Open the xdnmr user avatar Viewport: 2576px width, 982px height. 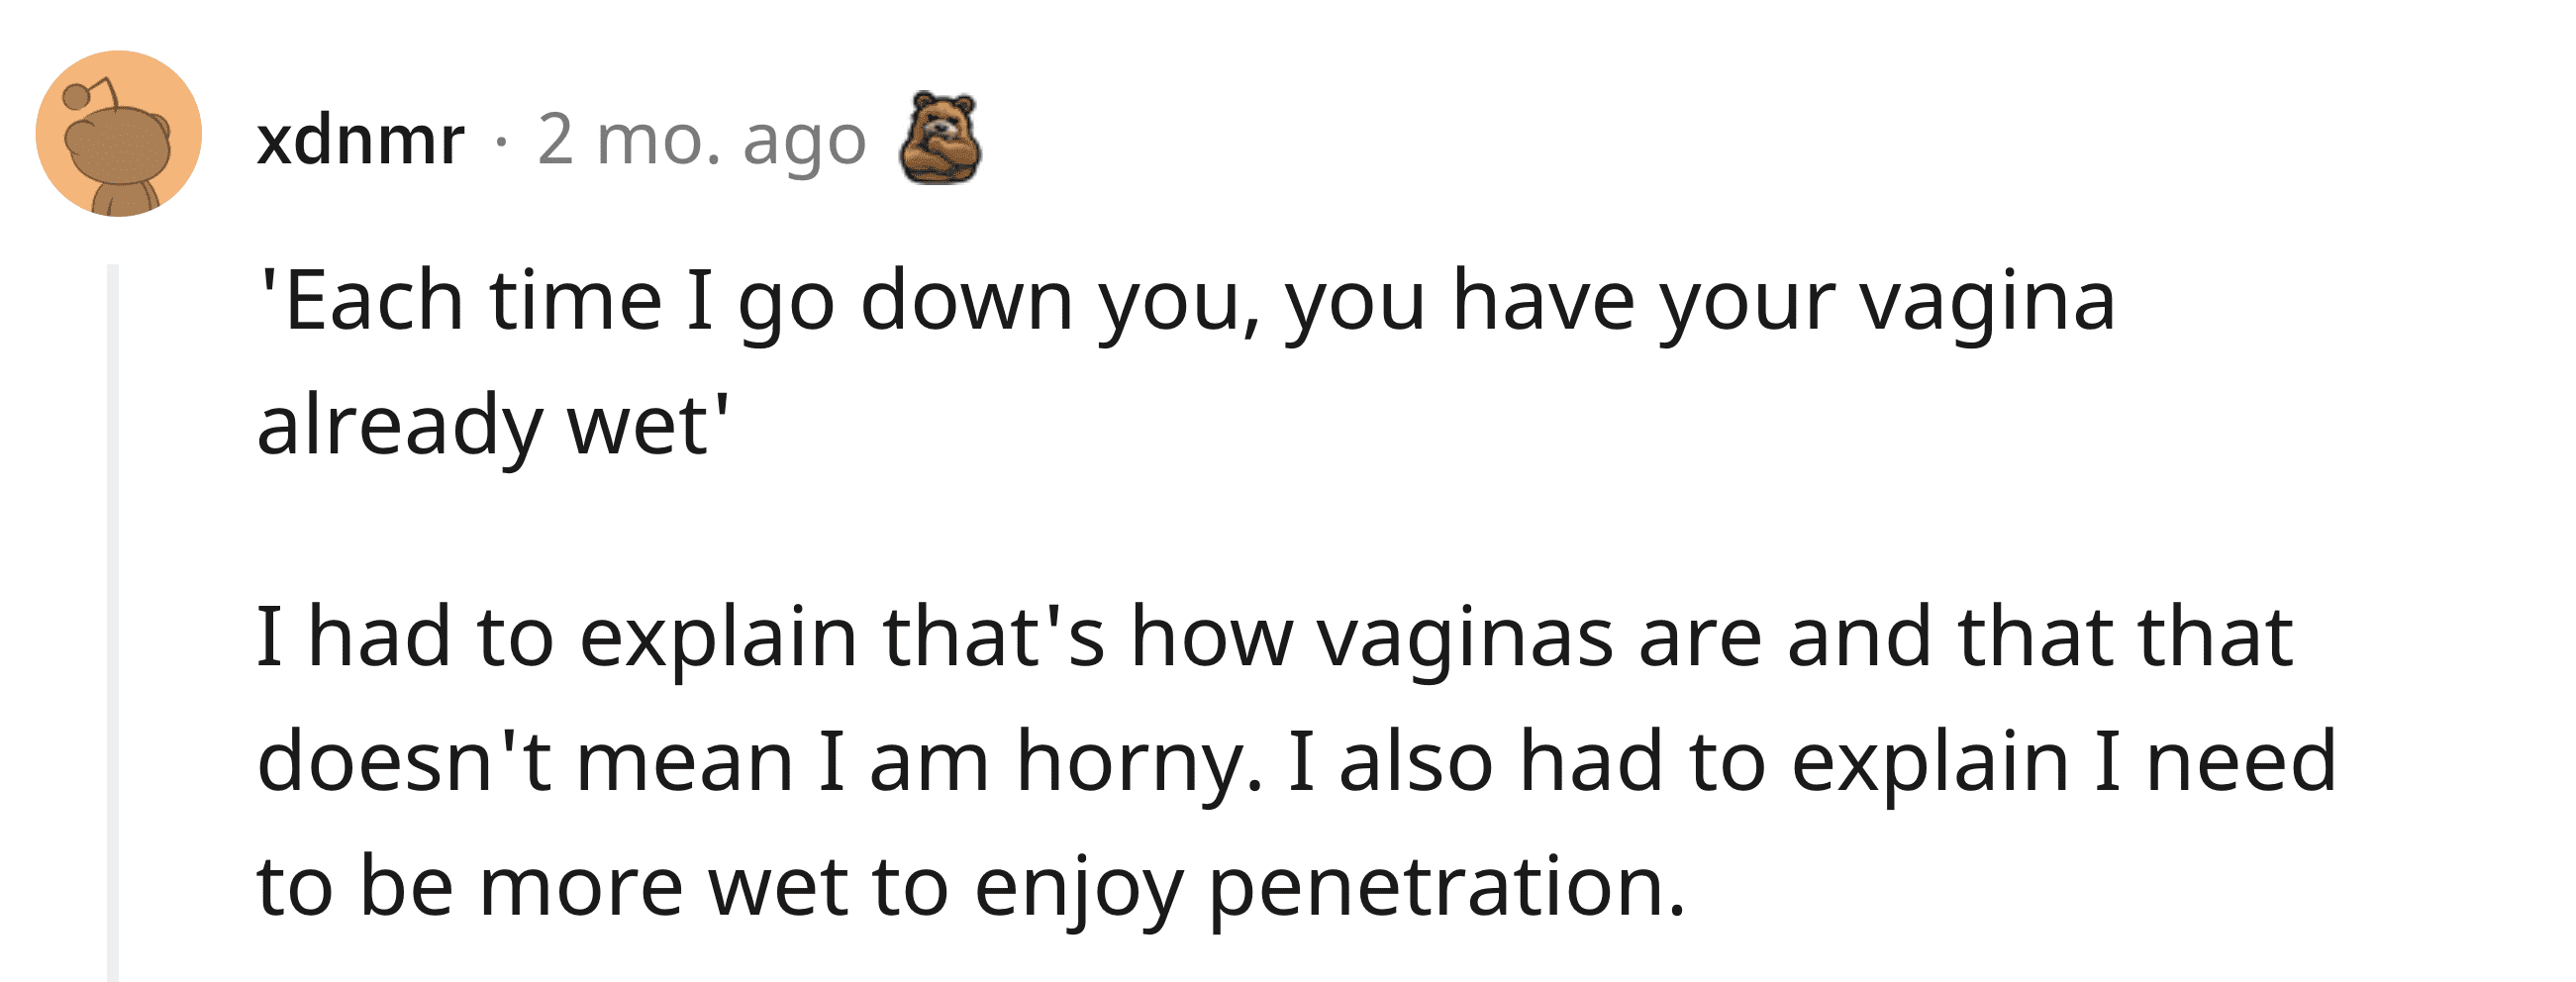[x=118, y=133]
